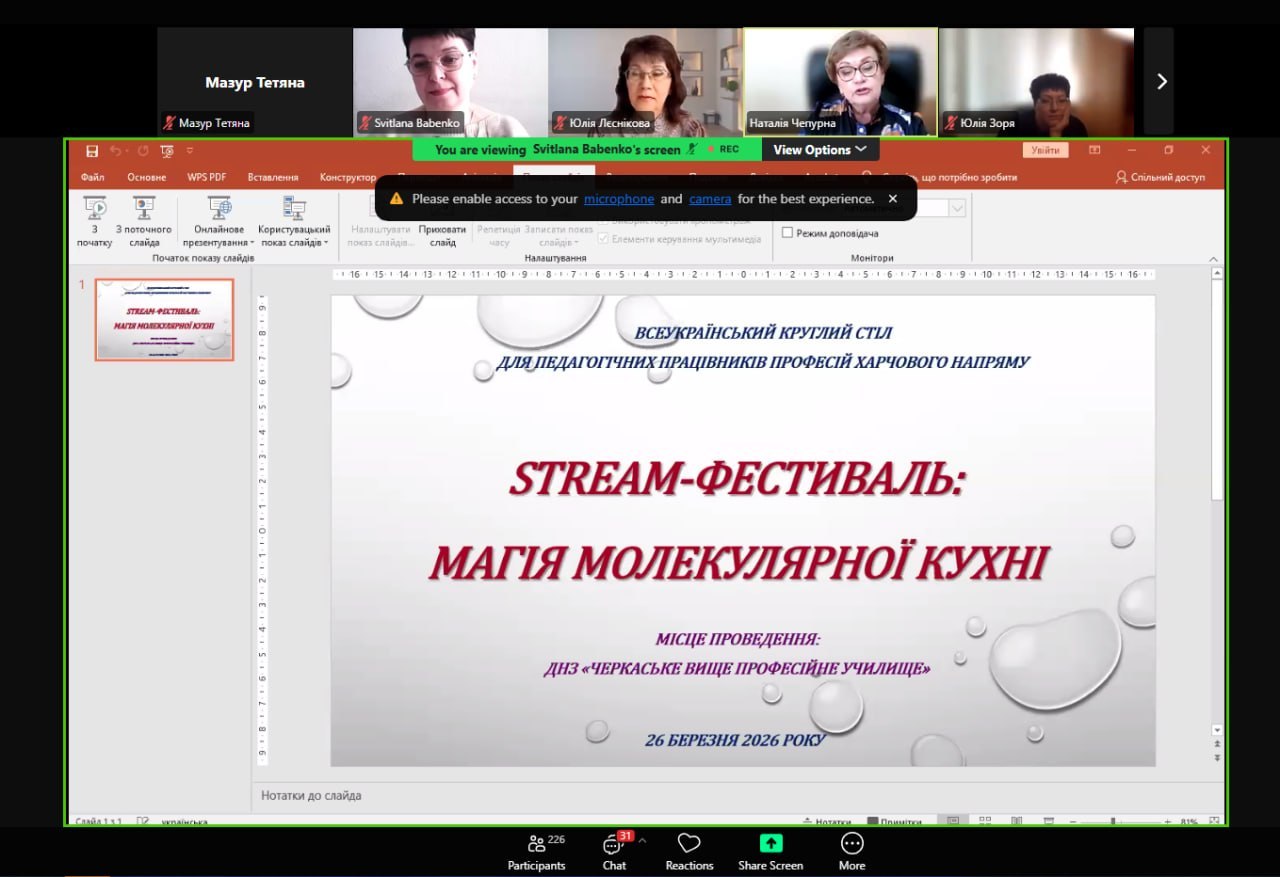Screen dimensions: 1280x877
Task: Click the green Share Screen icon
Action: (x=770, y=843)
